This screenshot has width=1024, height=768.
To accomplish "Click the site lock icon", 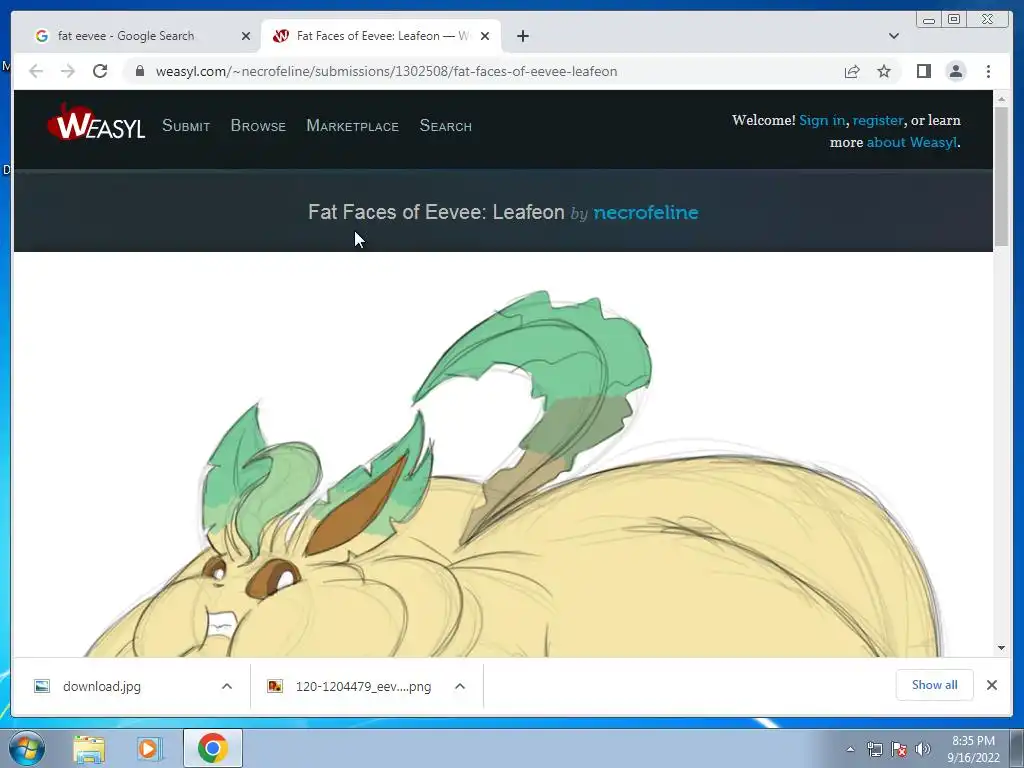I will click(x=140, y=71).
